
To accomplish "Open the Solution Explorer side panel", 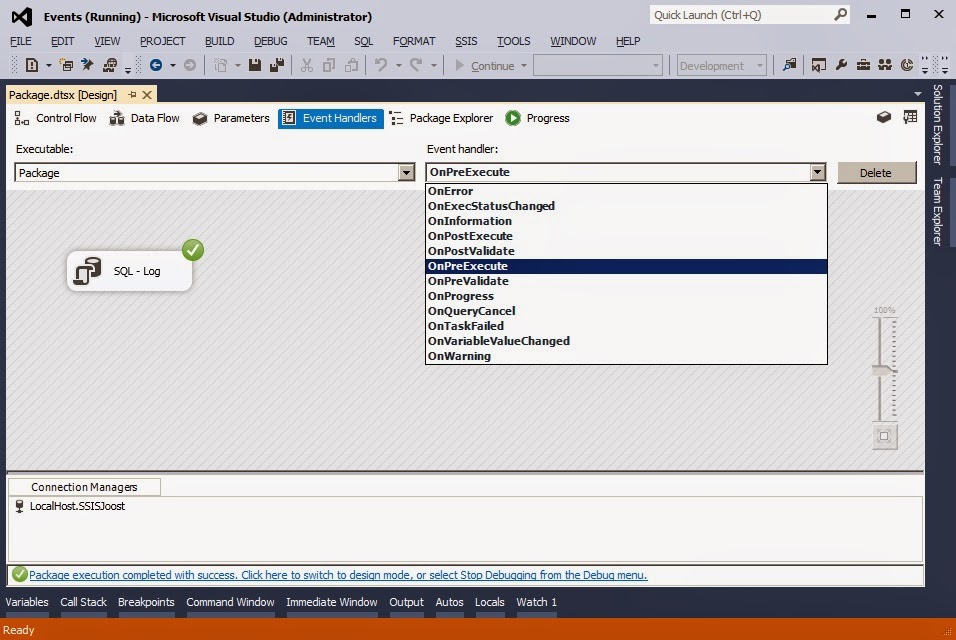I will (938, 125).
